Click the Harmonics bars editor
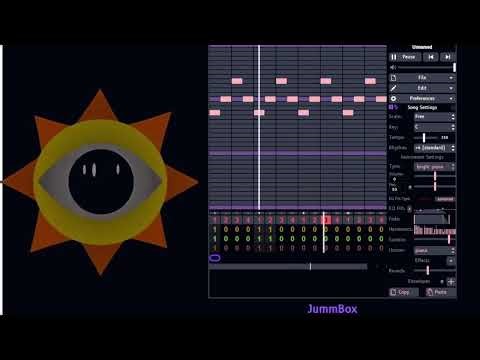Screen dimensions: 480x360 pyautogui.click(x=435, y=230)
